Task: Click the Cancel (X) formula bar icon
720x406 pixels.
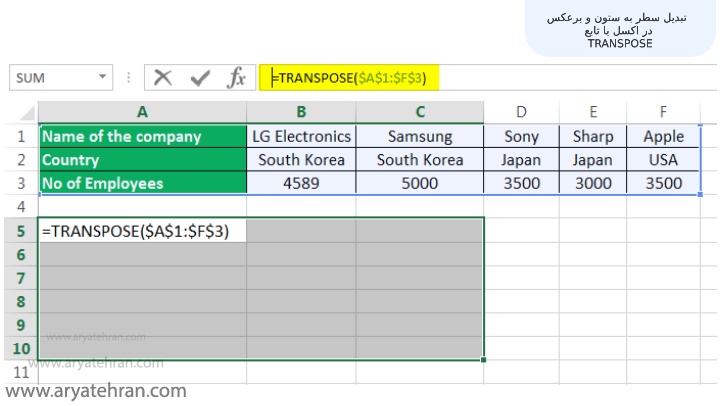Action: [x=163, y=78]
